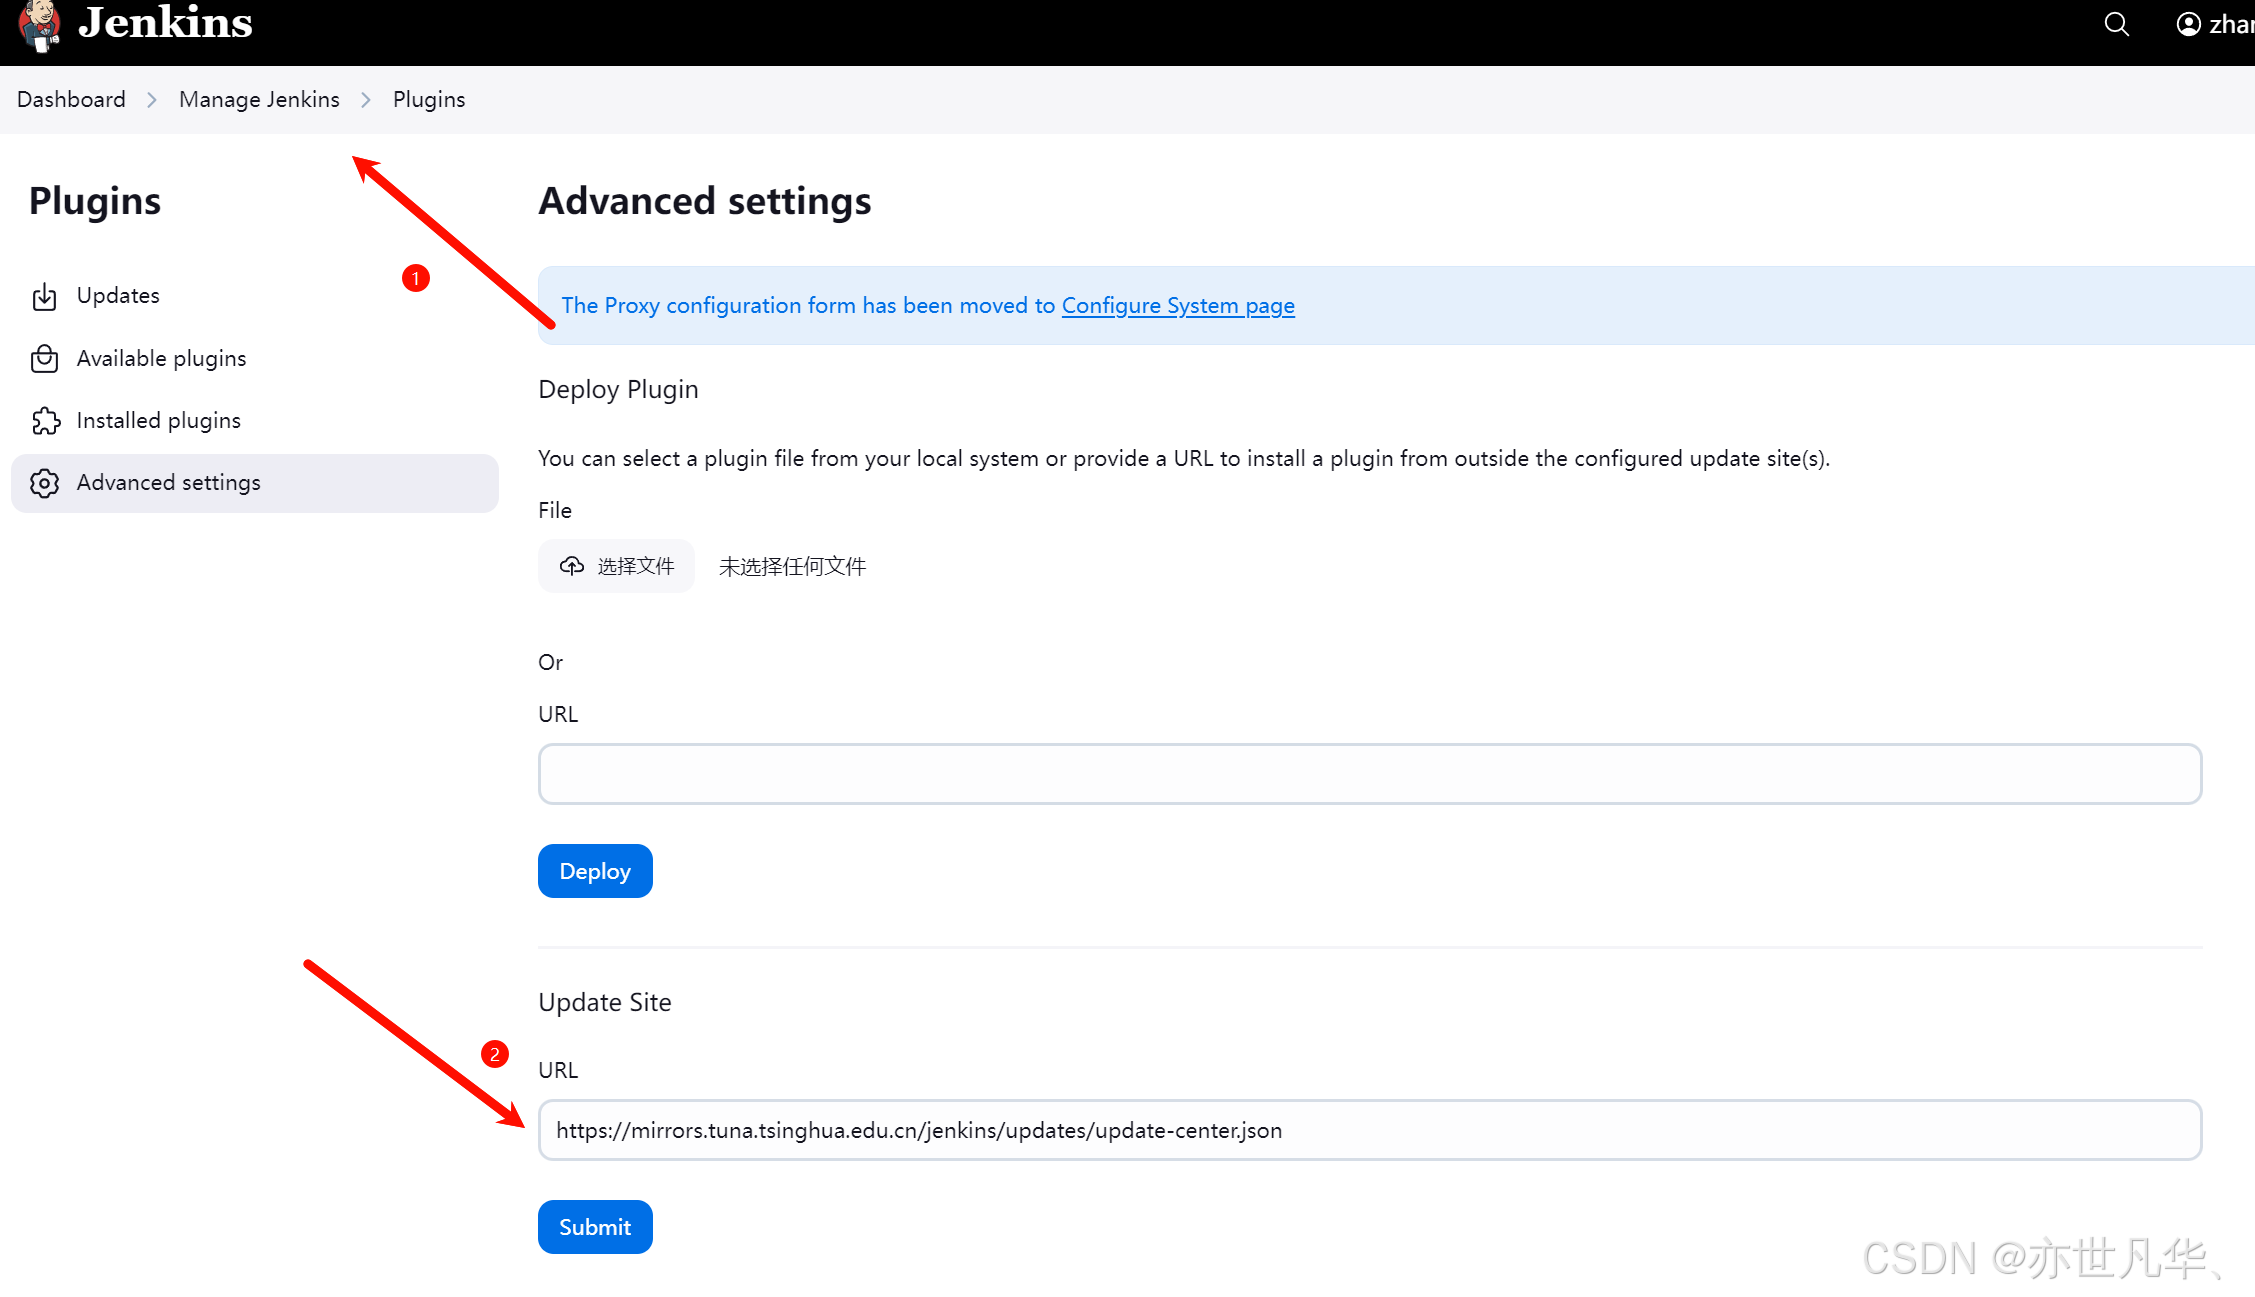This screenshot has height=1297, width=2255.
Task: Click the Submit button
Action: (595, 1227)
